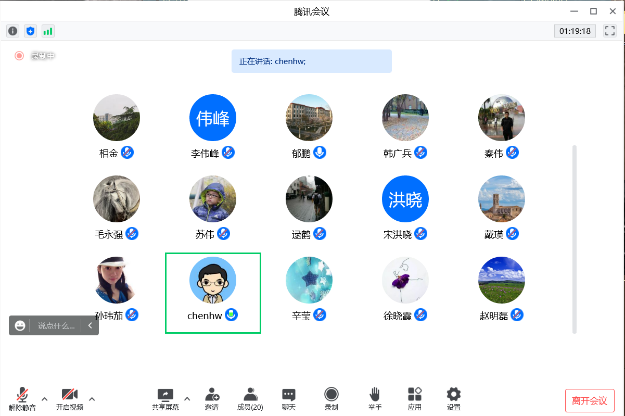The width and height of the screenshot is (625, 416).
Task: Select chenhw's highlighted participant tile
Action: click(x=213, y=292)
